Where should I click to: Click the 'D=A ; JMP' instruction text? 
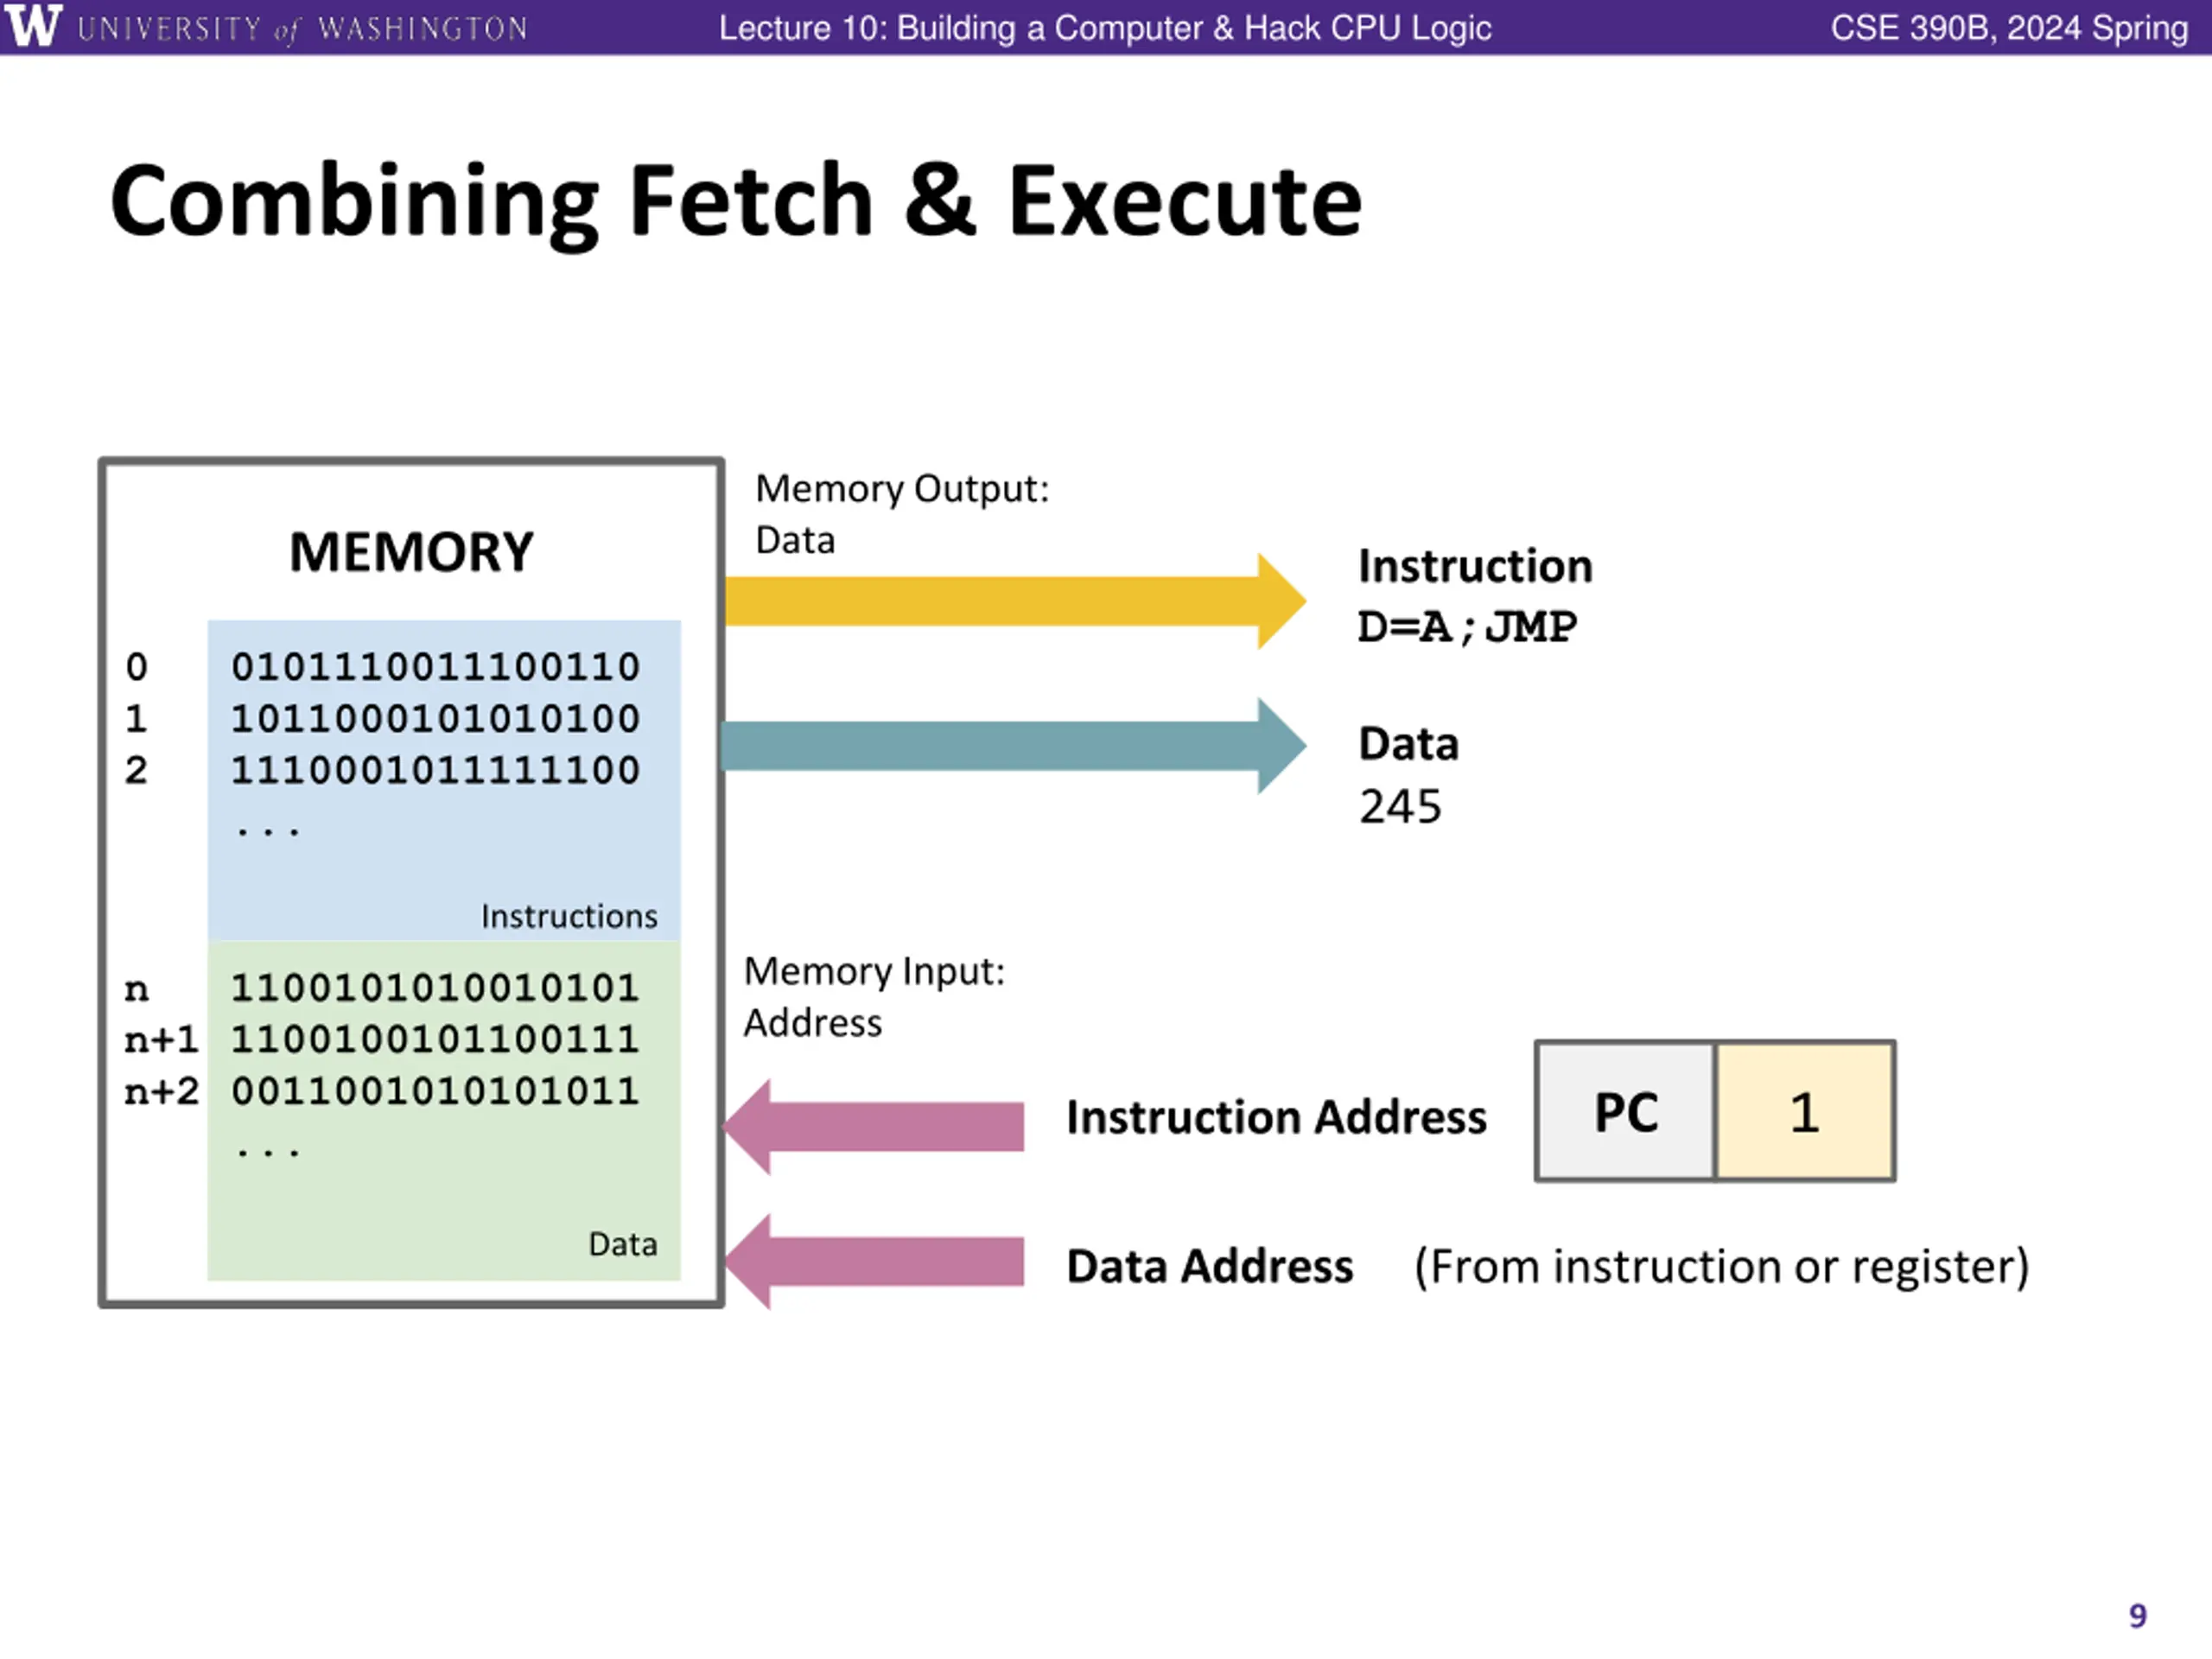tap(1467, 628)
